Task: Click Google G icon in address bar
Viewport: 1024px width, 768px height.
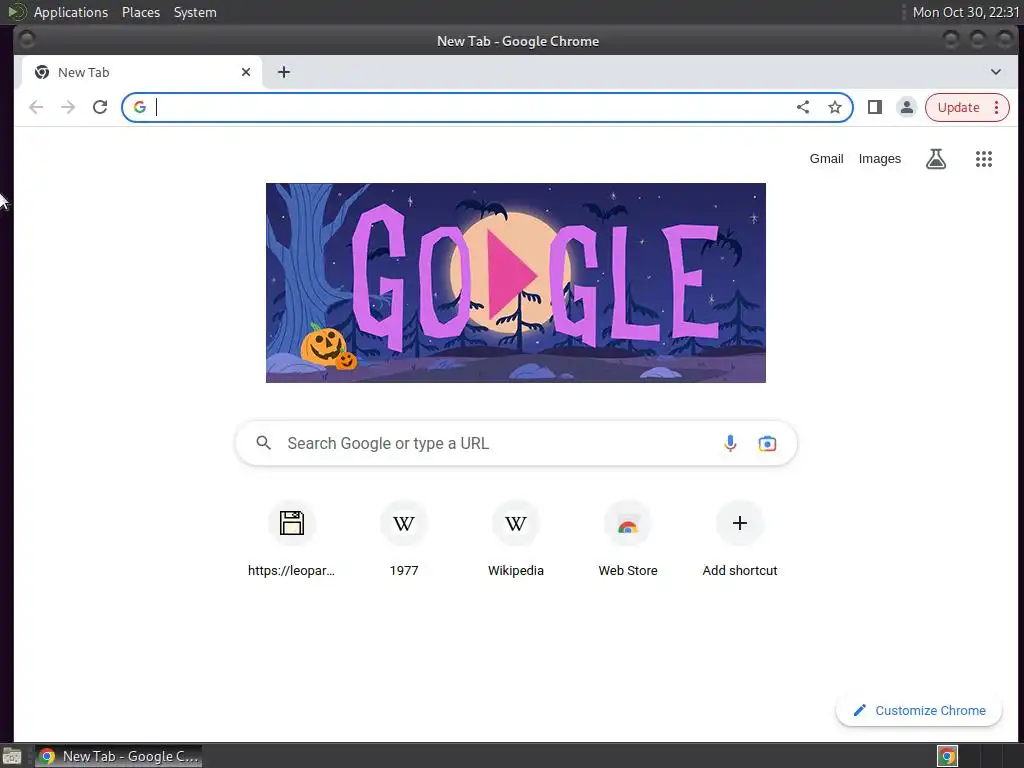Action: (x=140, y=107)
